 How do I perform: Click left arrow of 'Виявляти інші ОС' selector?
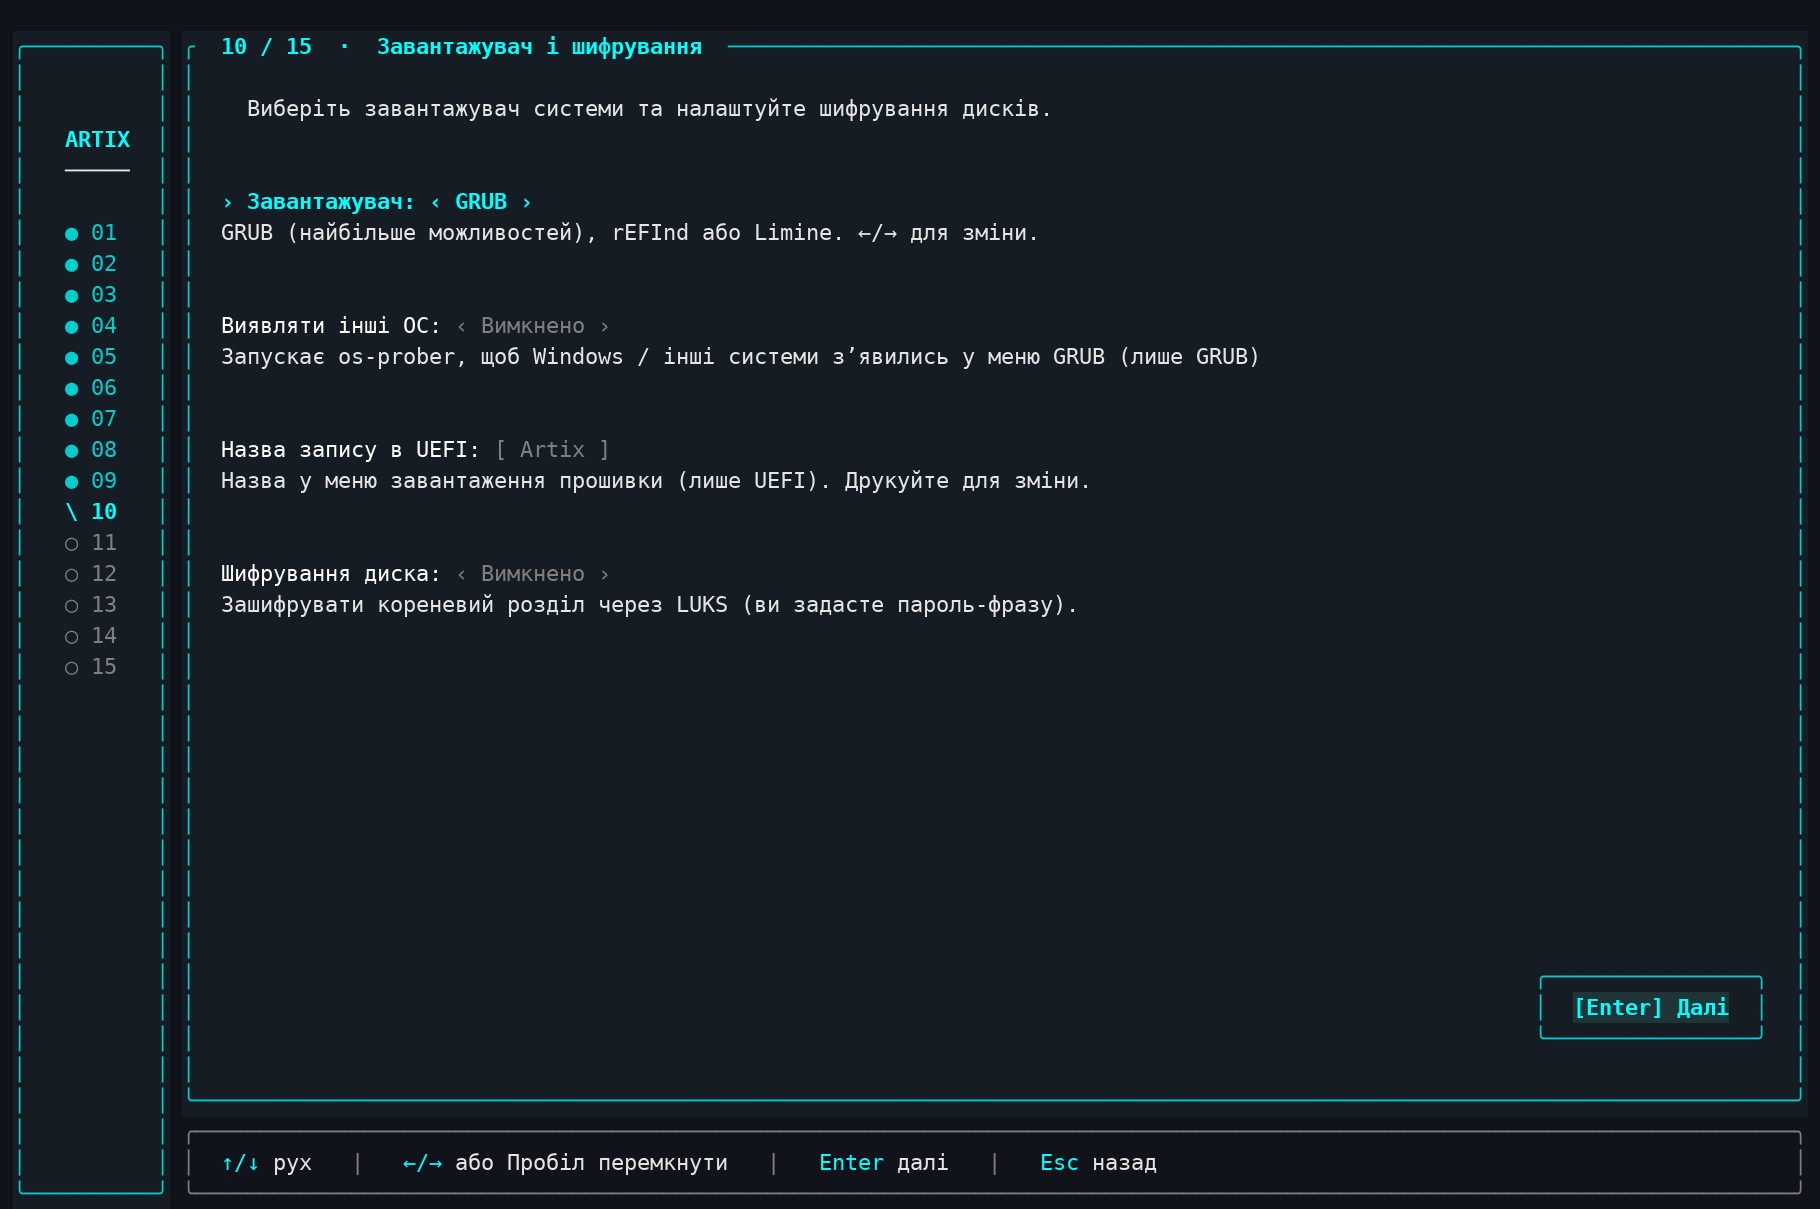pos(461,326)
